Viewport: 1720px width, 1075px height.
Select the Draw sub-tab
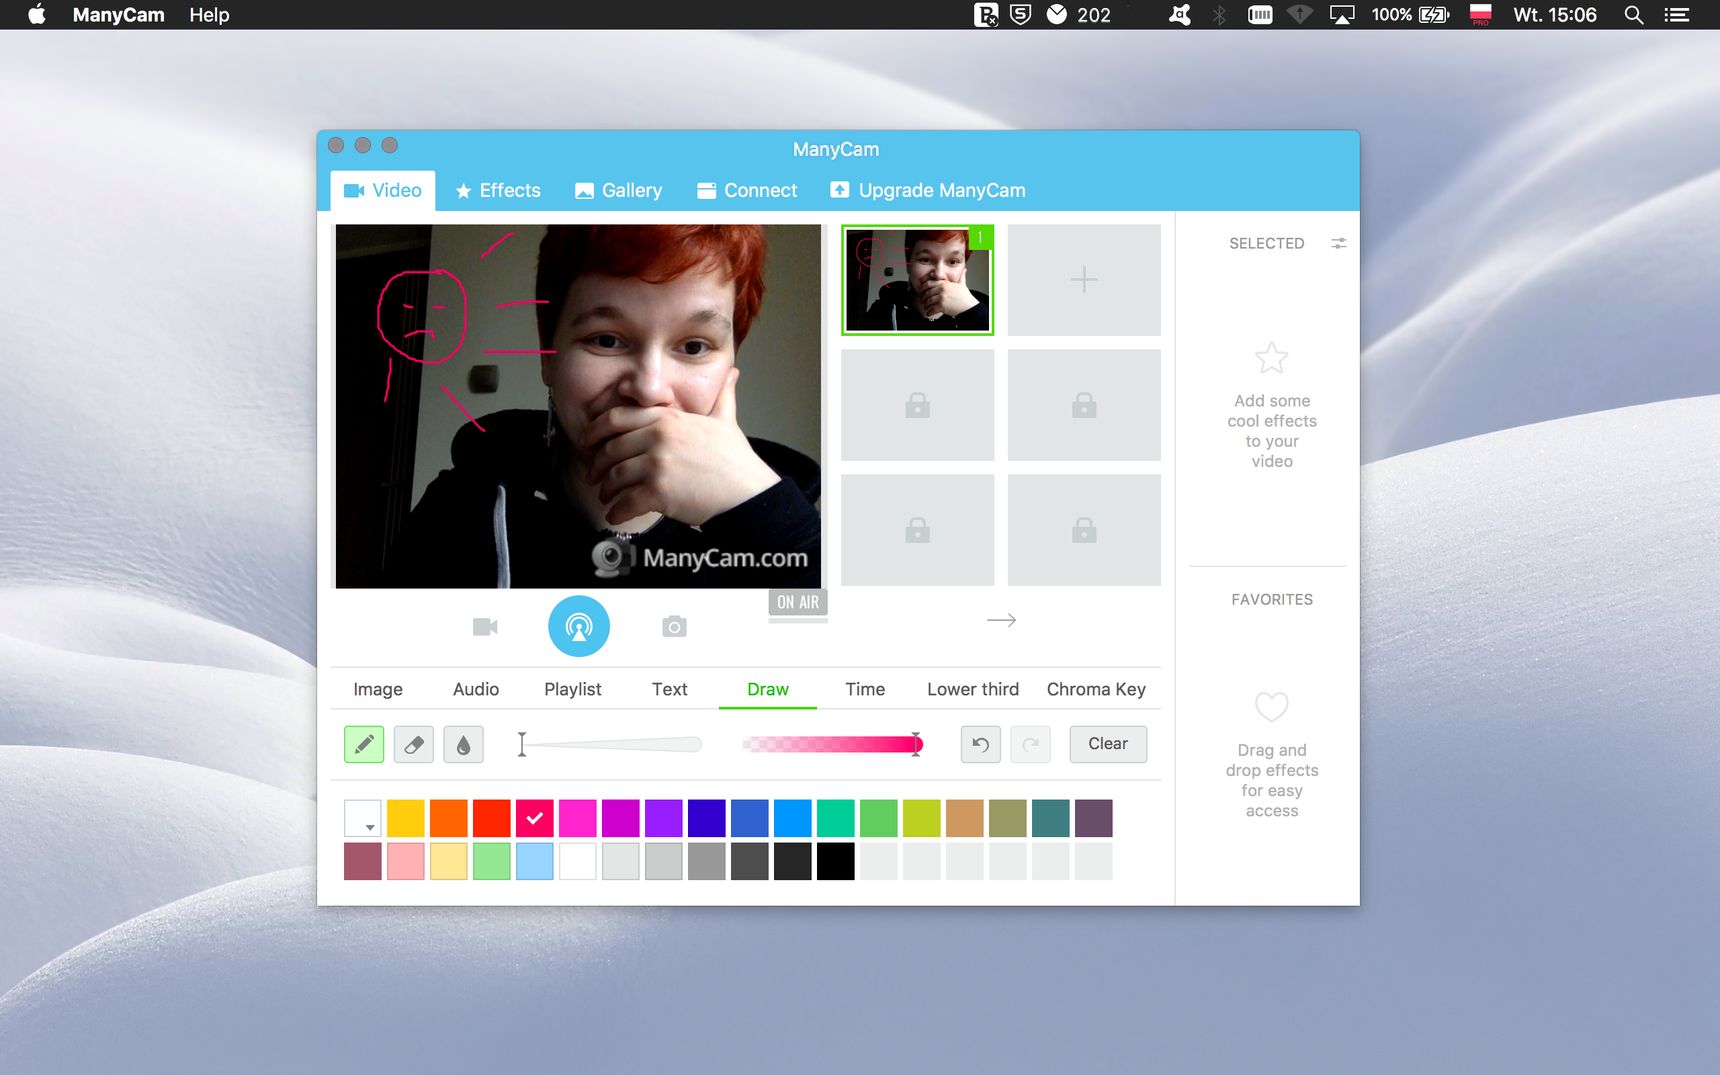pos(768,689)
